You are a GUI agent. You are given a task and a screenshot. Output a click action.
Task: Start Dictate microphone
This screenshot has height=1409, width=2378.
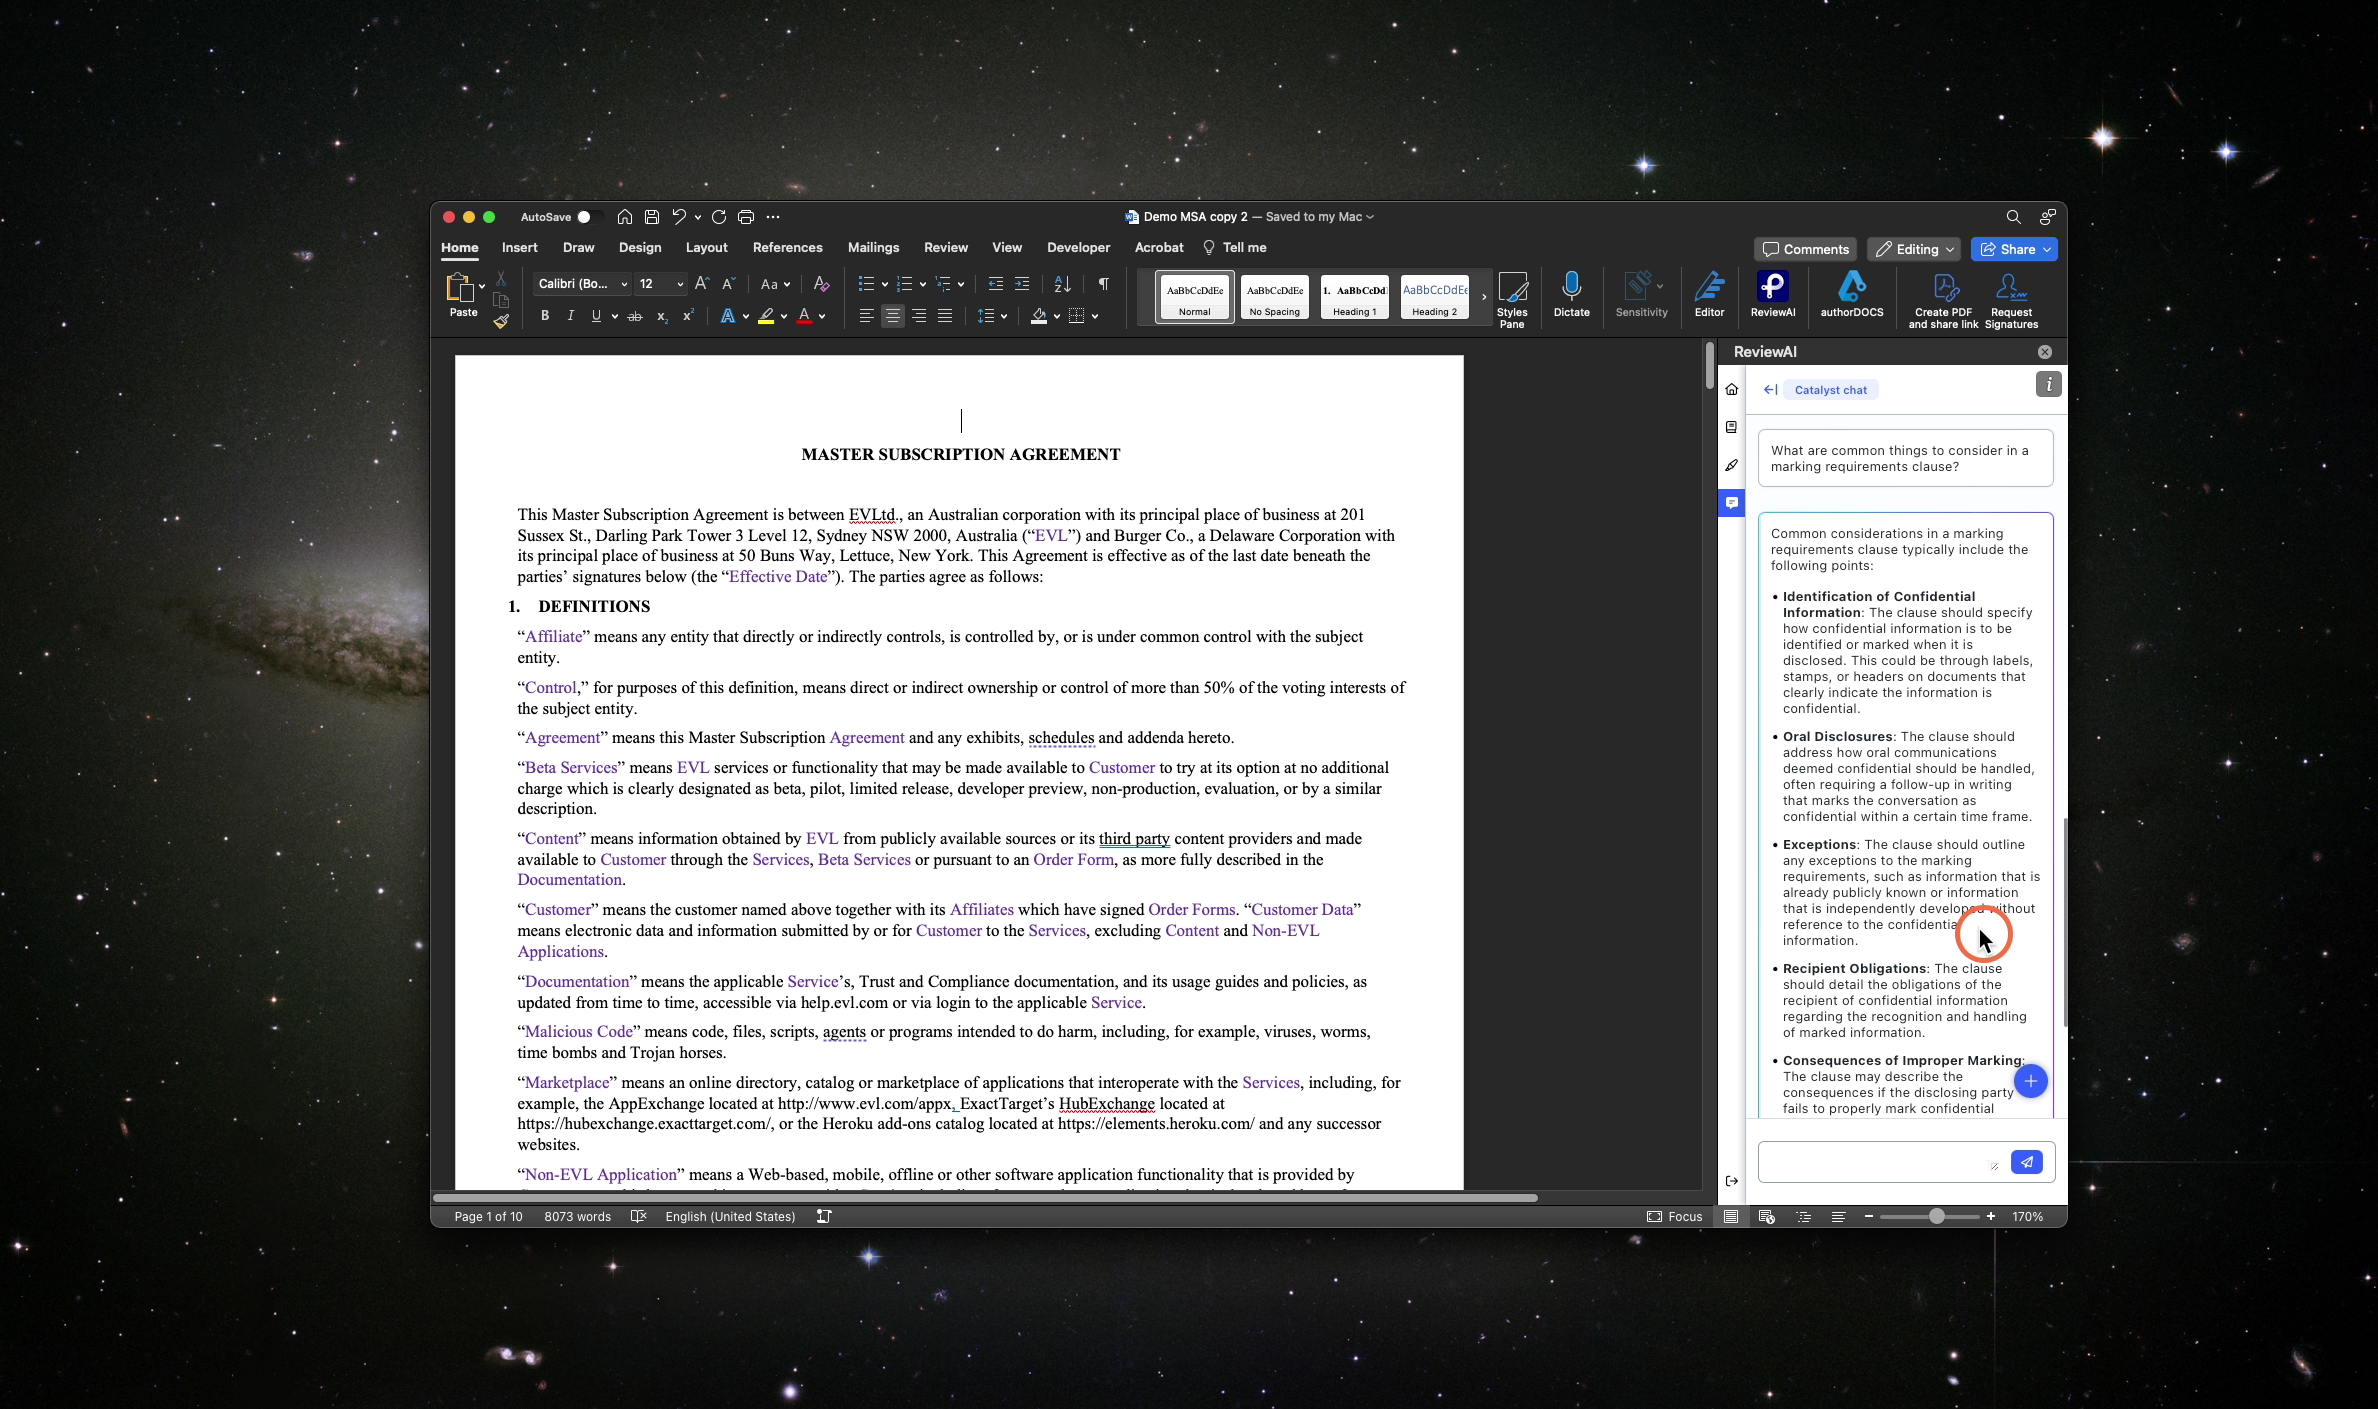[x=1571, y=296]
